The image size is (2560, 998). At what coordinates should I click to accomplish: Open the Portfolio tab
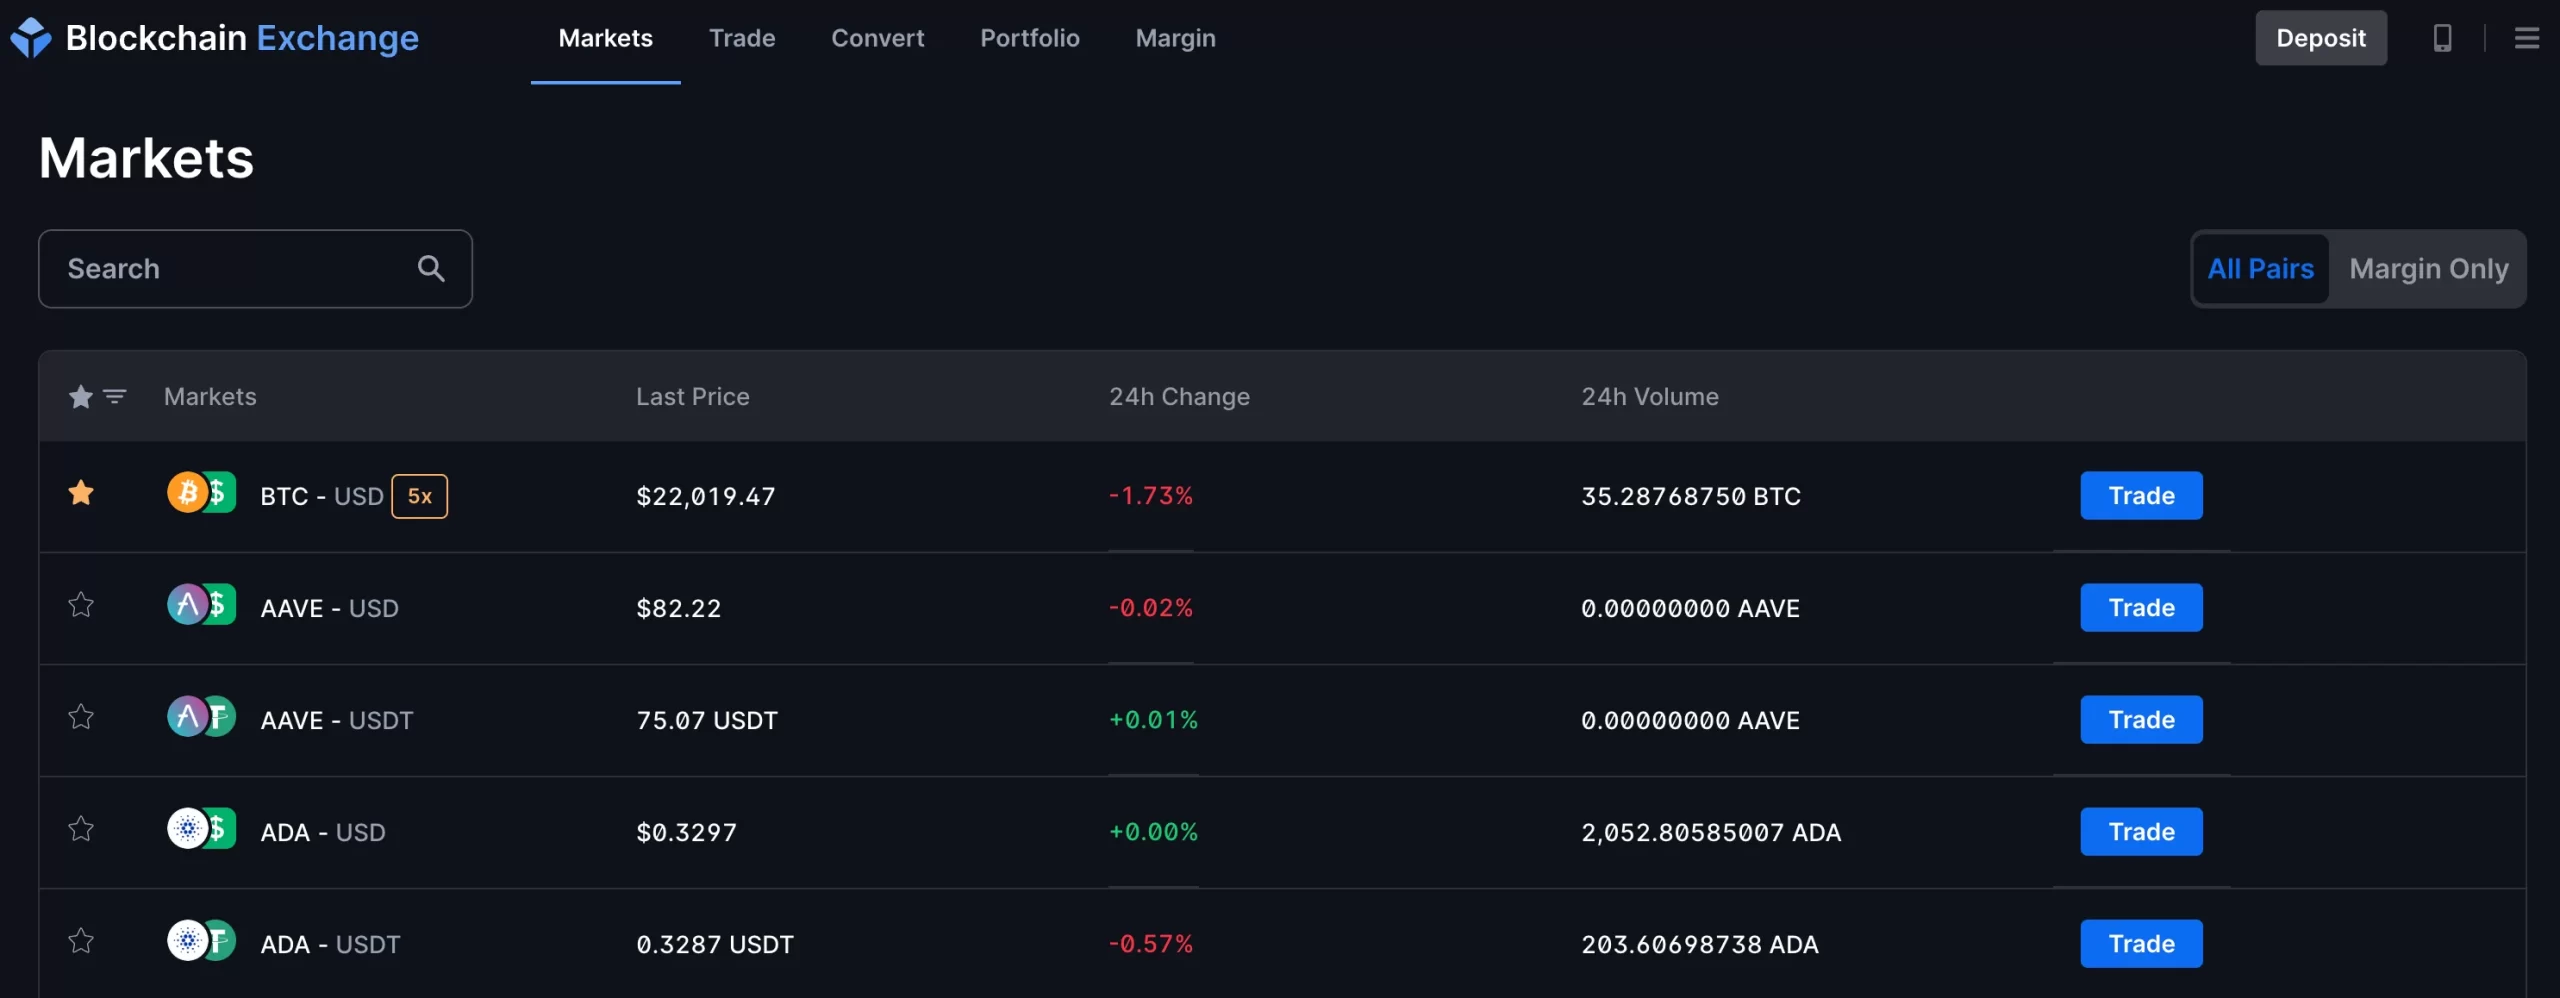[x=1029, y=38]
